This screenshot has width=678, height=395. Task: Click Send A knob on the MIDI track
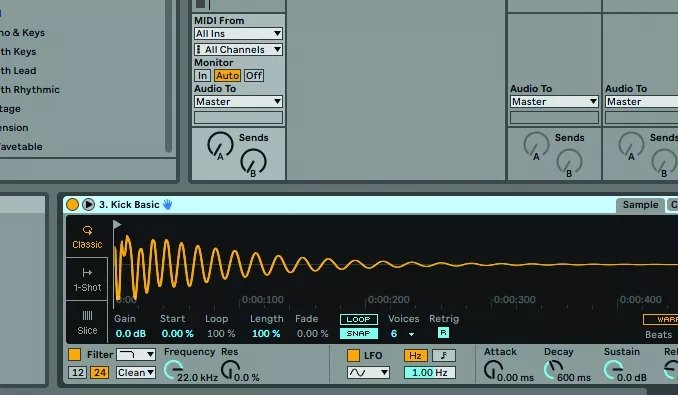(x=220, y=145)
